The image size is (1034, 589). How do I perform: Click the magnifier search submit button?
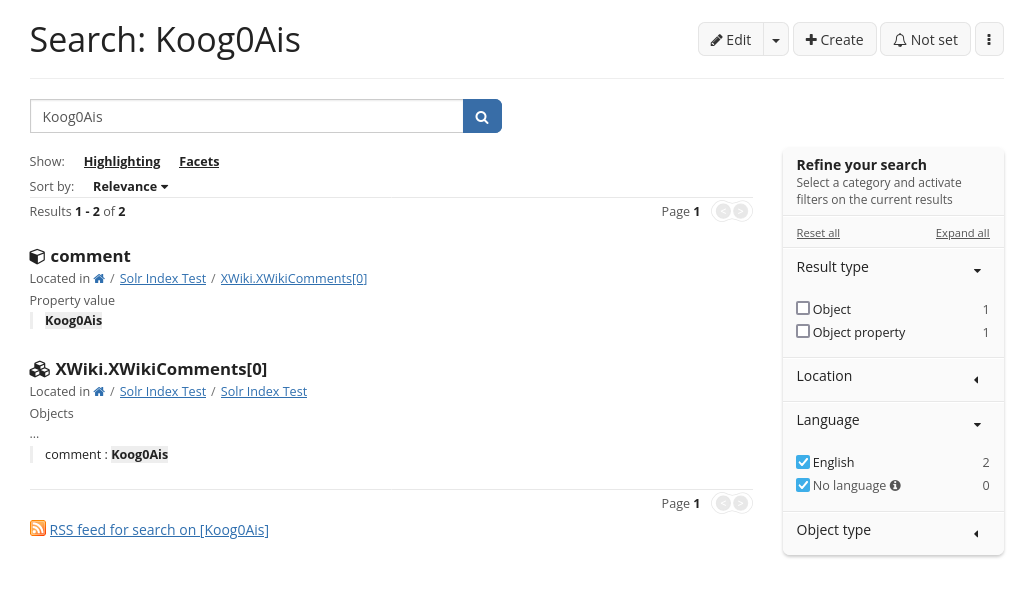pos(482,117)
